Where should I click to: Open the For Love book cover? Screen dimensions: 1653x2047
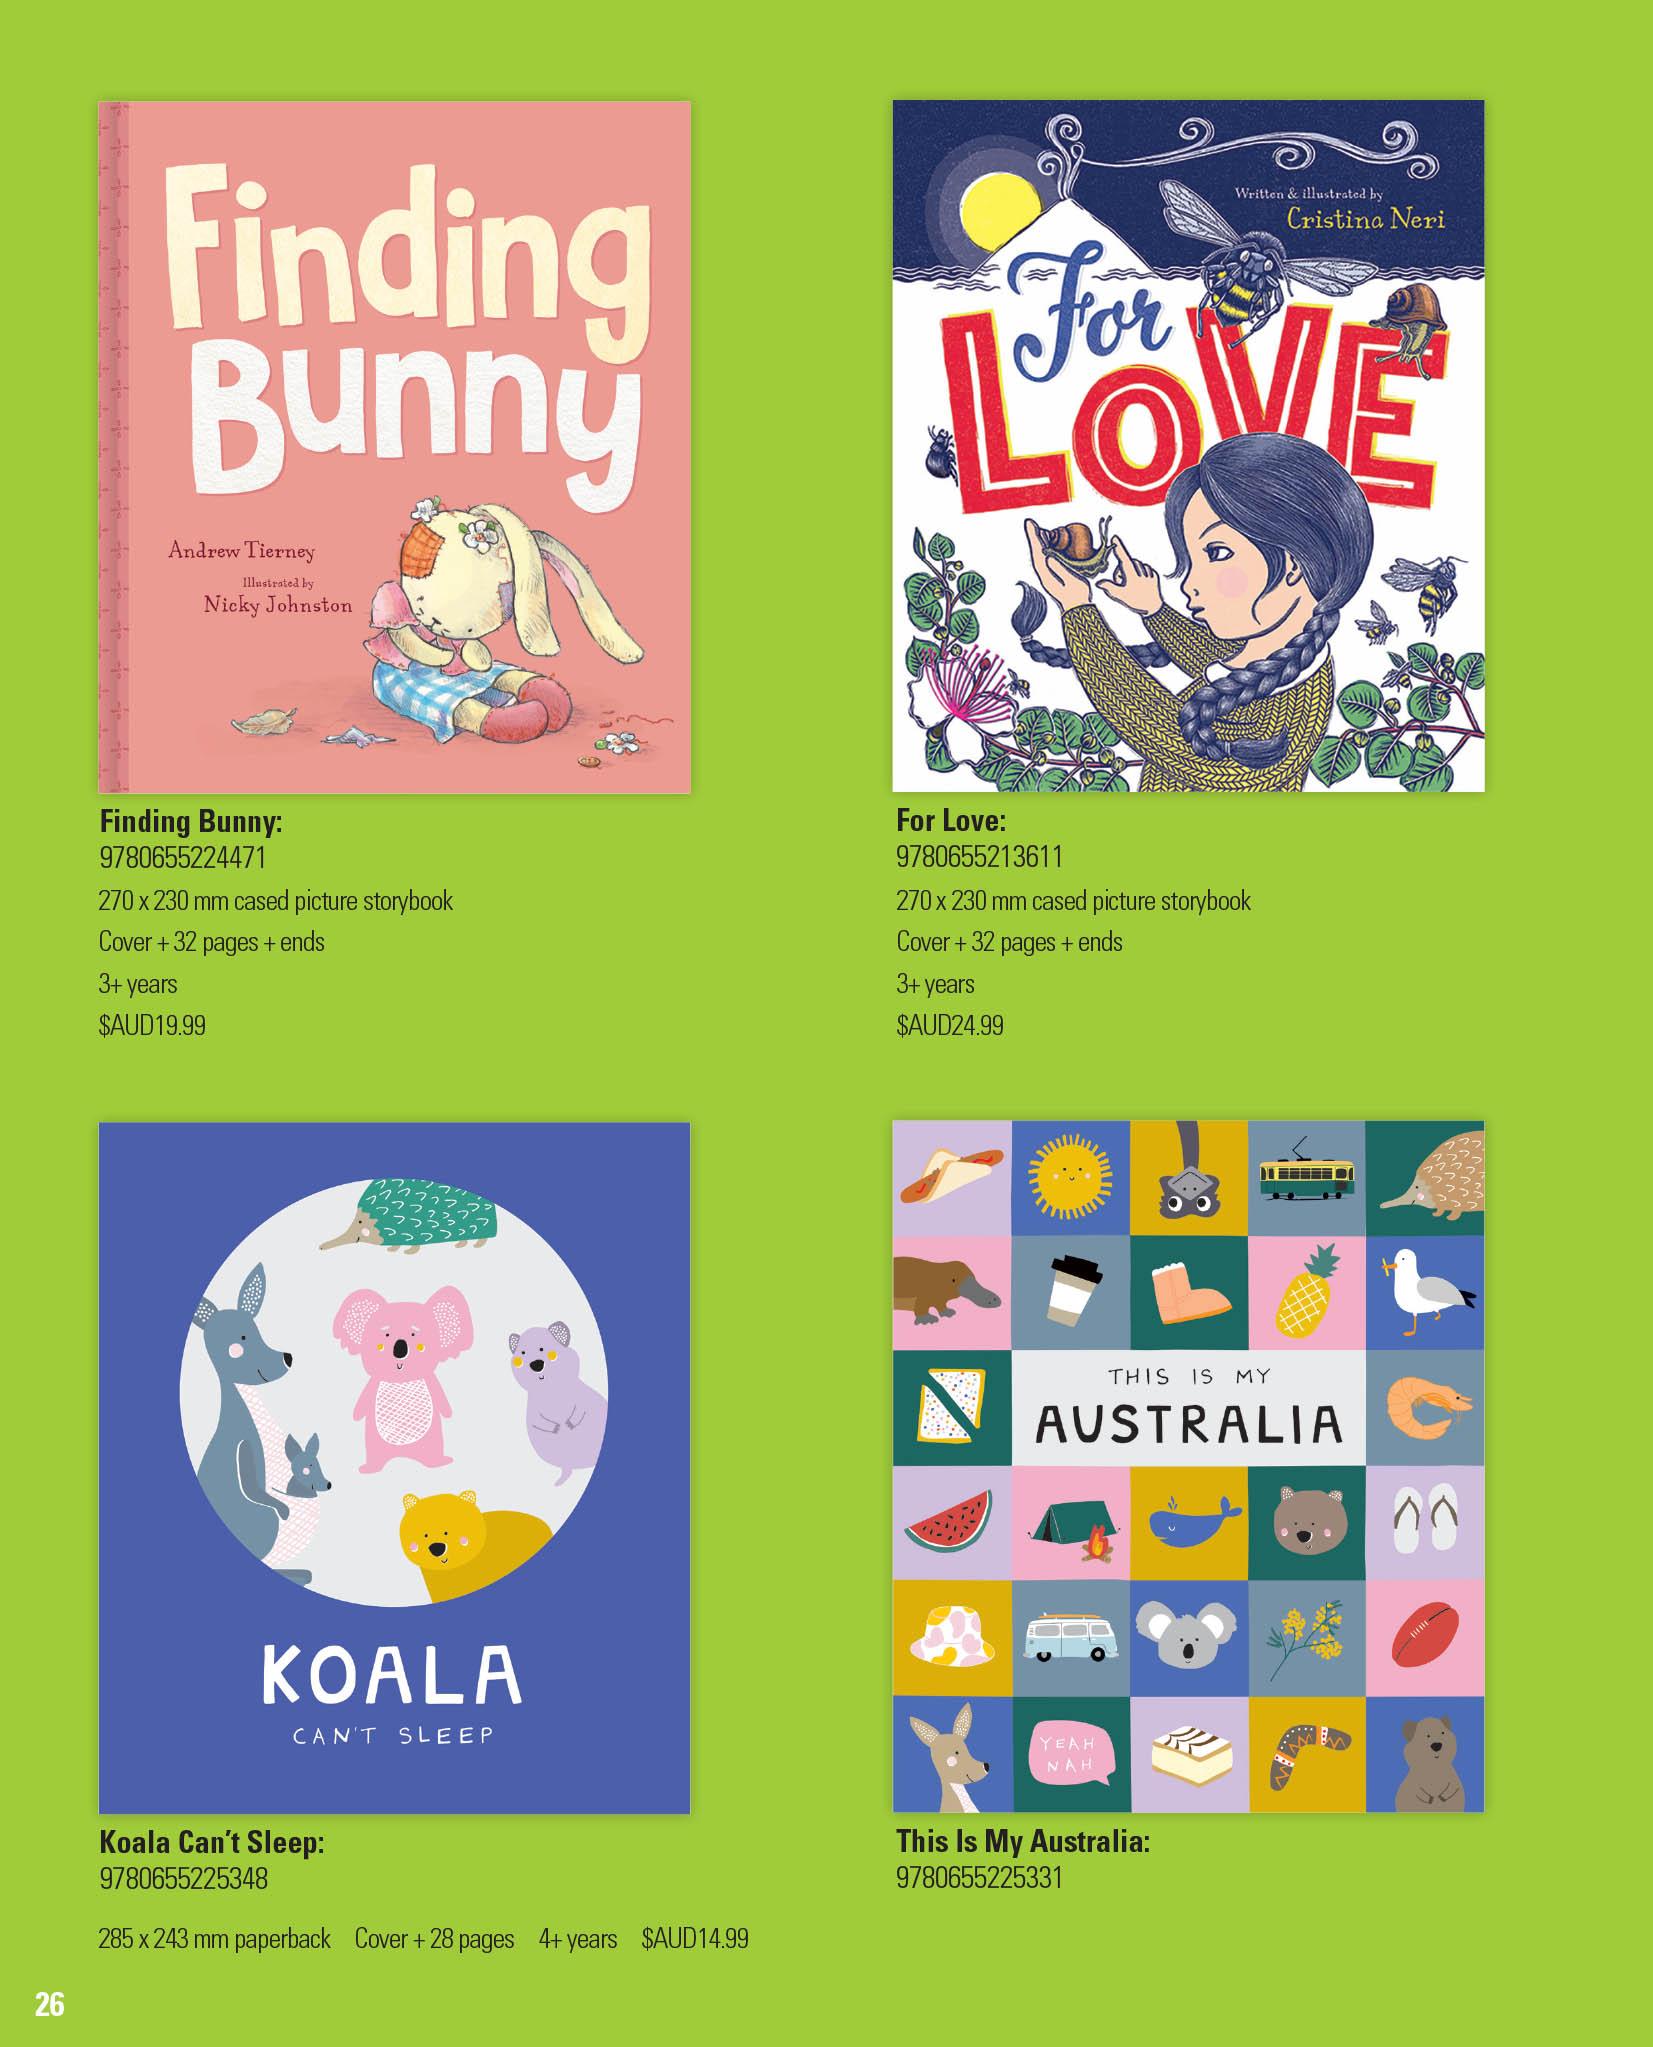[x=1188, y=446]
